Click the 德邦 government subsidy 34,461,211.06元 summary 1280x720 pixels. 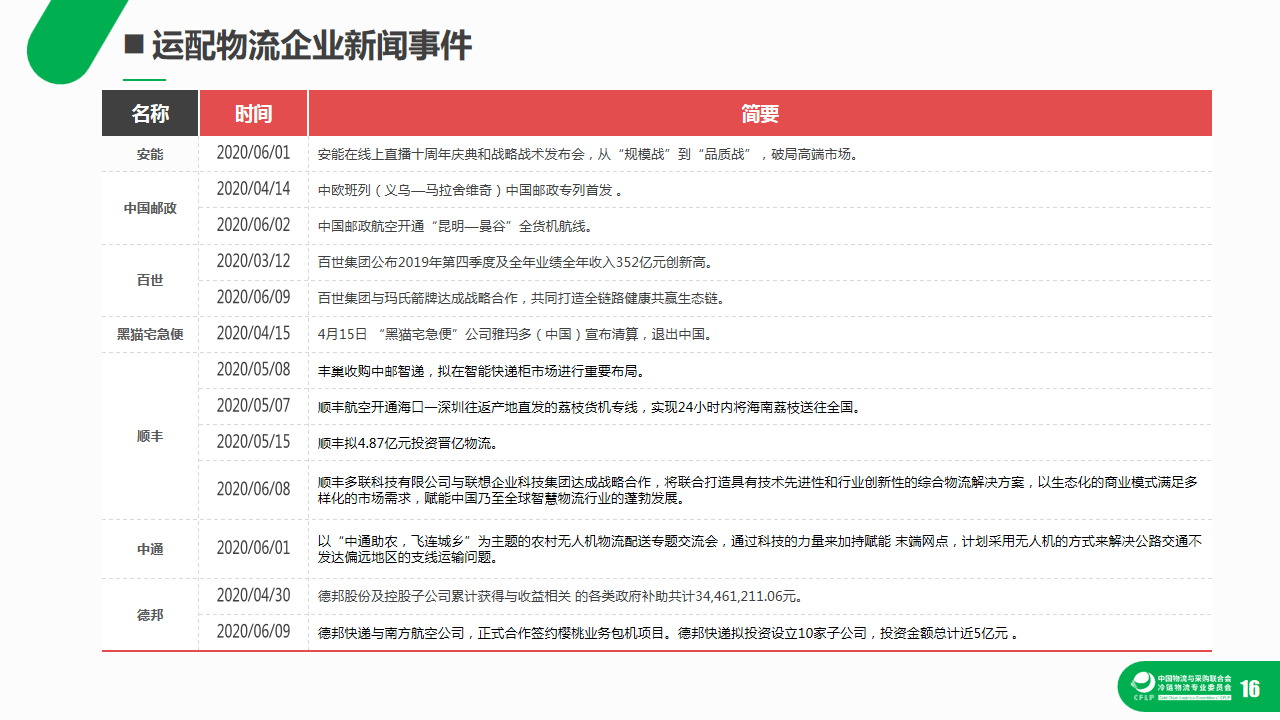pyautogui.click(x=560, y=597)
